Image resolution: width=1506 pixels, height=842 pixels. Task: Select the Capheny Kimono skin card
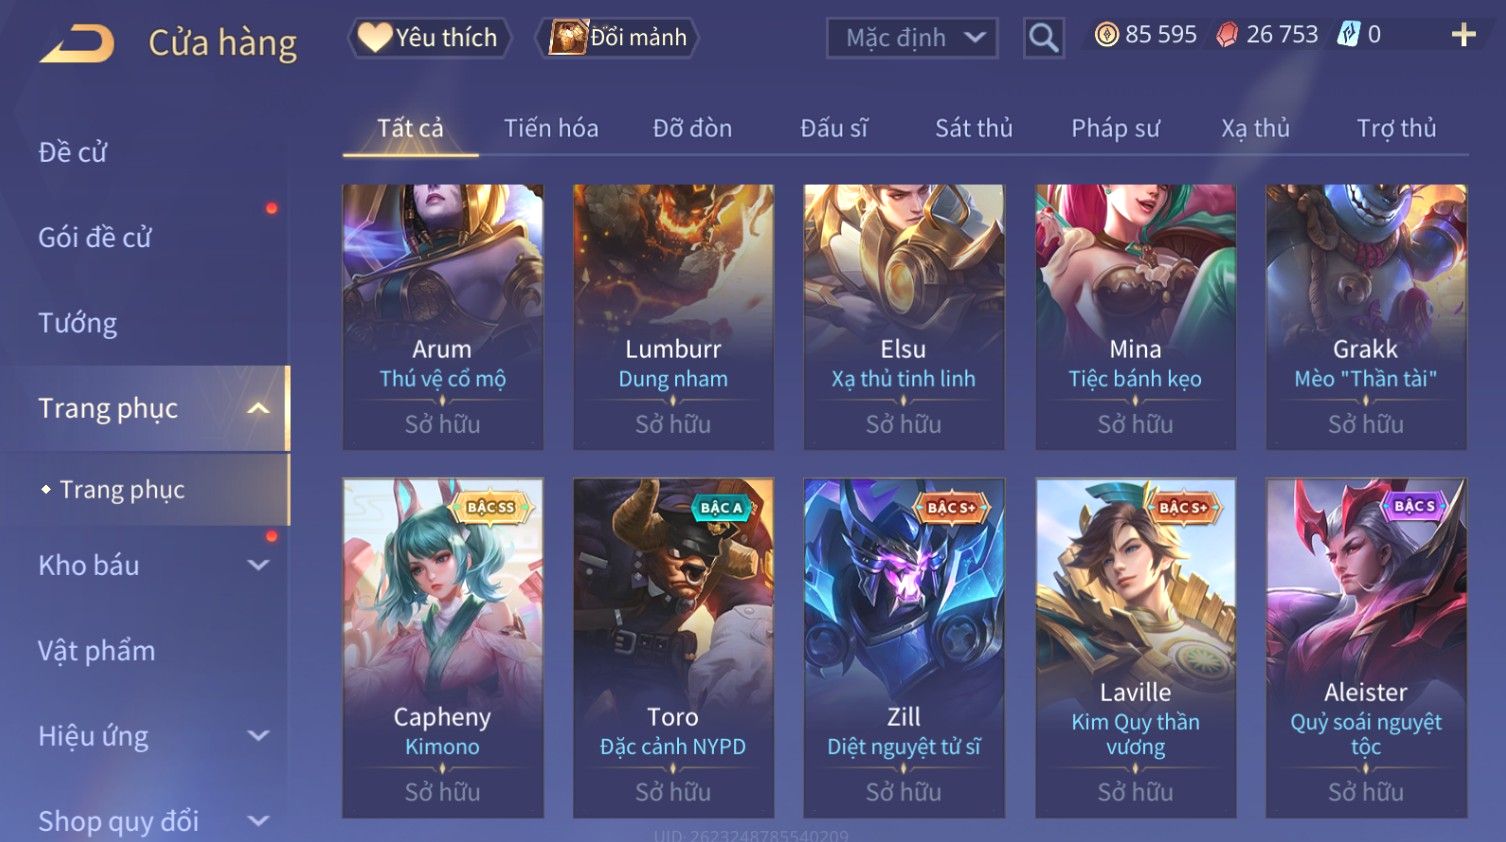(x=443, y=647)
